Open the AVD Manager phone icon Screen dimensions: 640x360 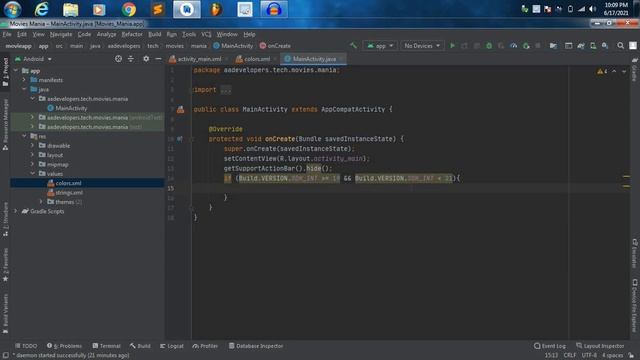click(593, 46)
